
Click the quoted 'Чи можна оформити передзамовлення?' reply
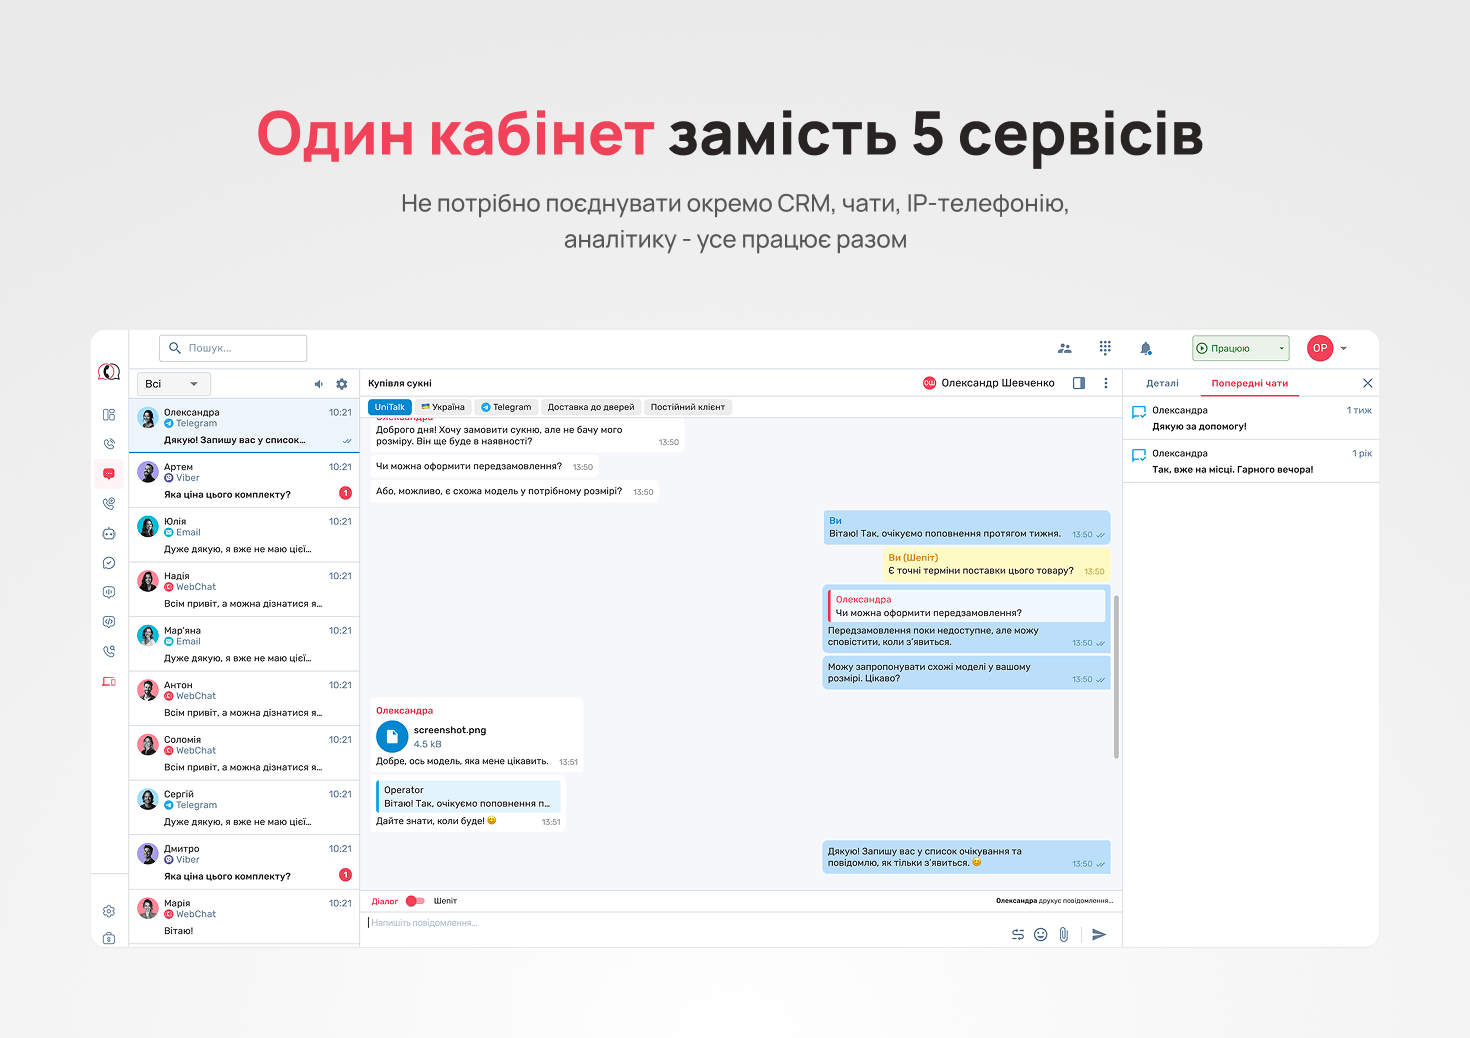pos(967,606)
